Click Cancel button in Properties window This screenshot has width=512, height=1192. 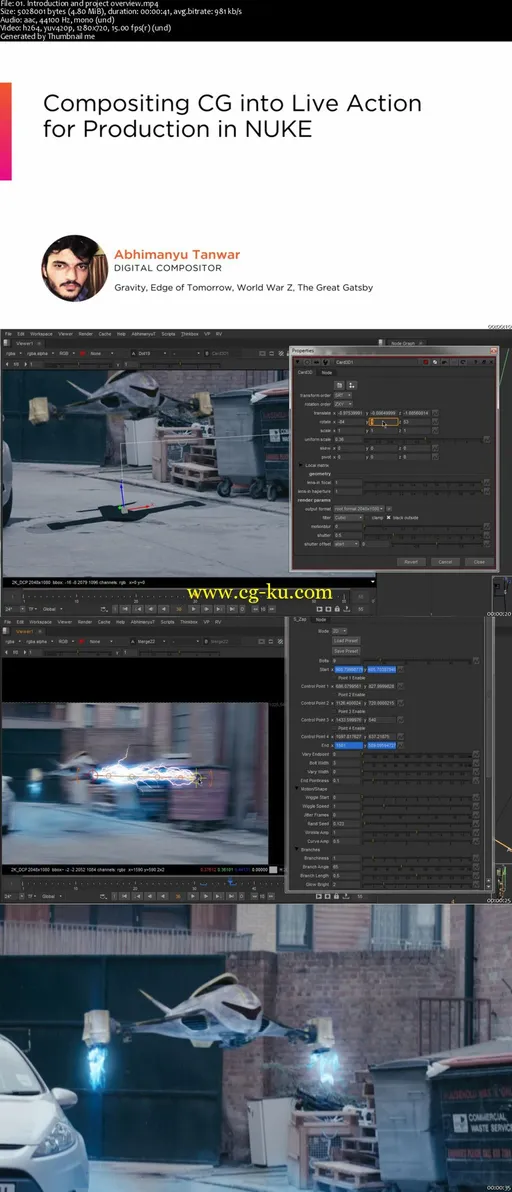point(445,562)
